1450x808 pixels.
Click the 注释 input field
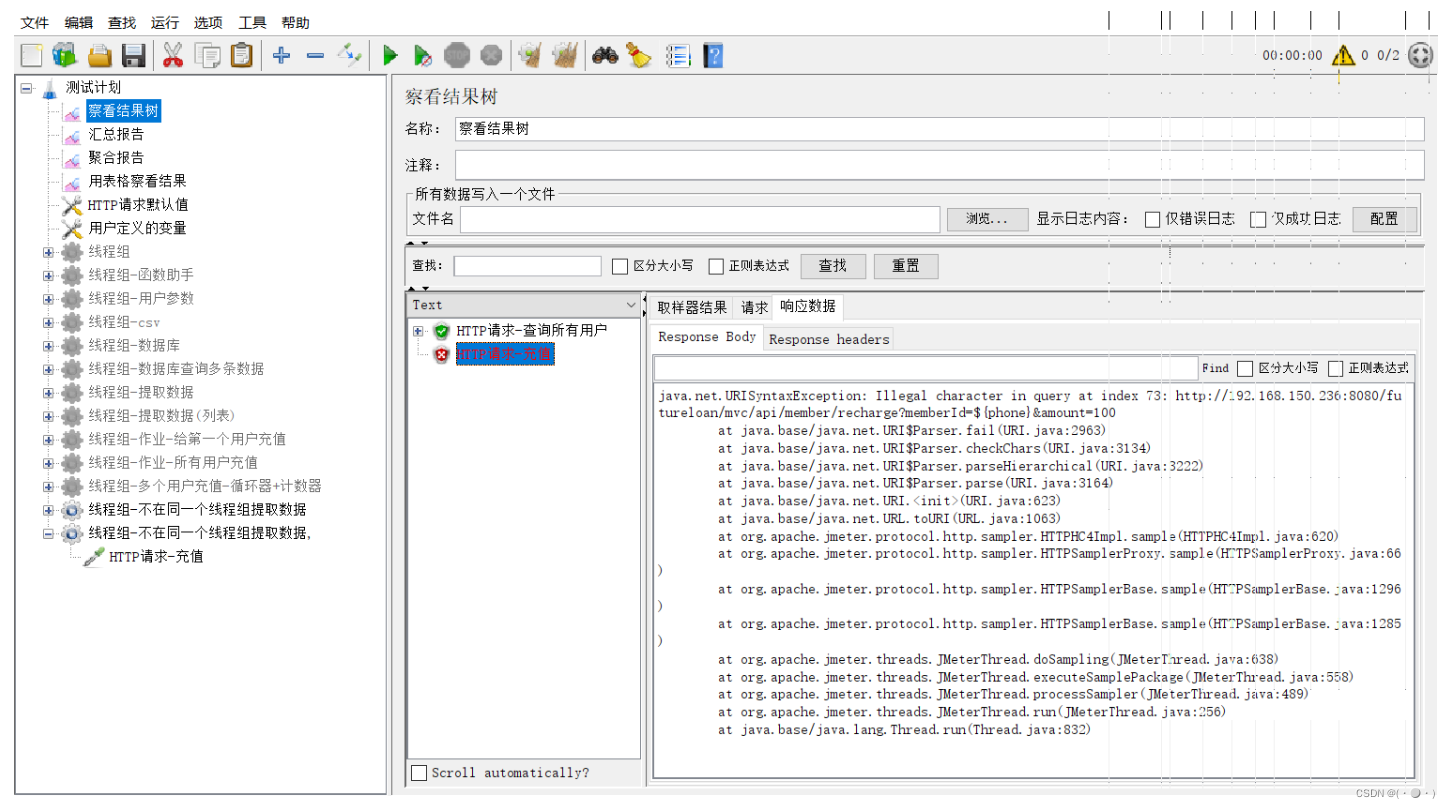pos(939,165)
